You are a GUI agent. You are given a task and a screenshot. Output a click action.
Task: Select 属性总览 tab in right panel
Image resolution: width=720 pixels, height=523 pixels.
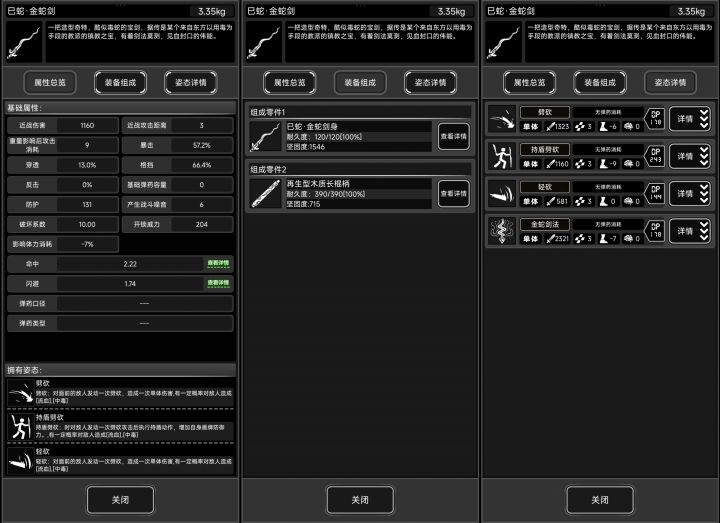tap(529, 83)
